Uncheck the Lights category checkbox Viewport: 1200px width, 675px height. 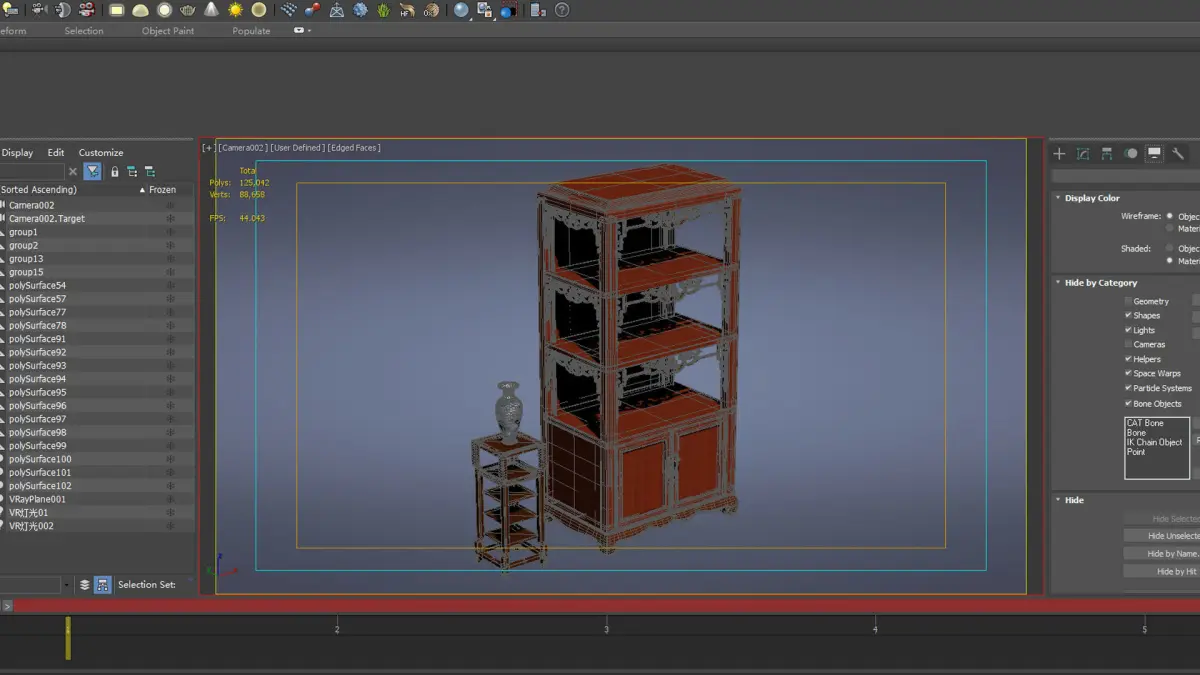coord(1128,330)
